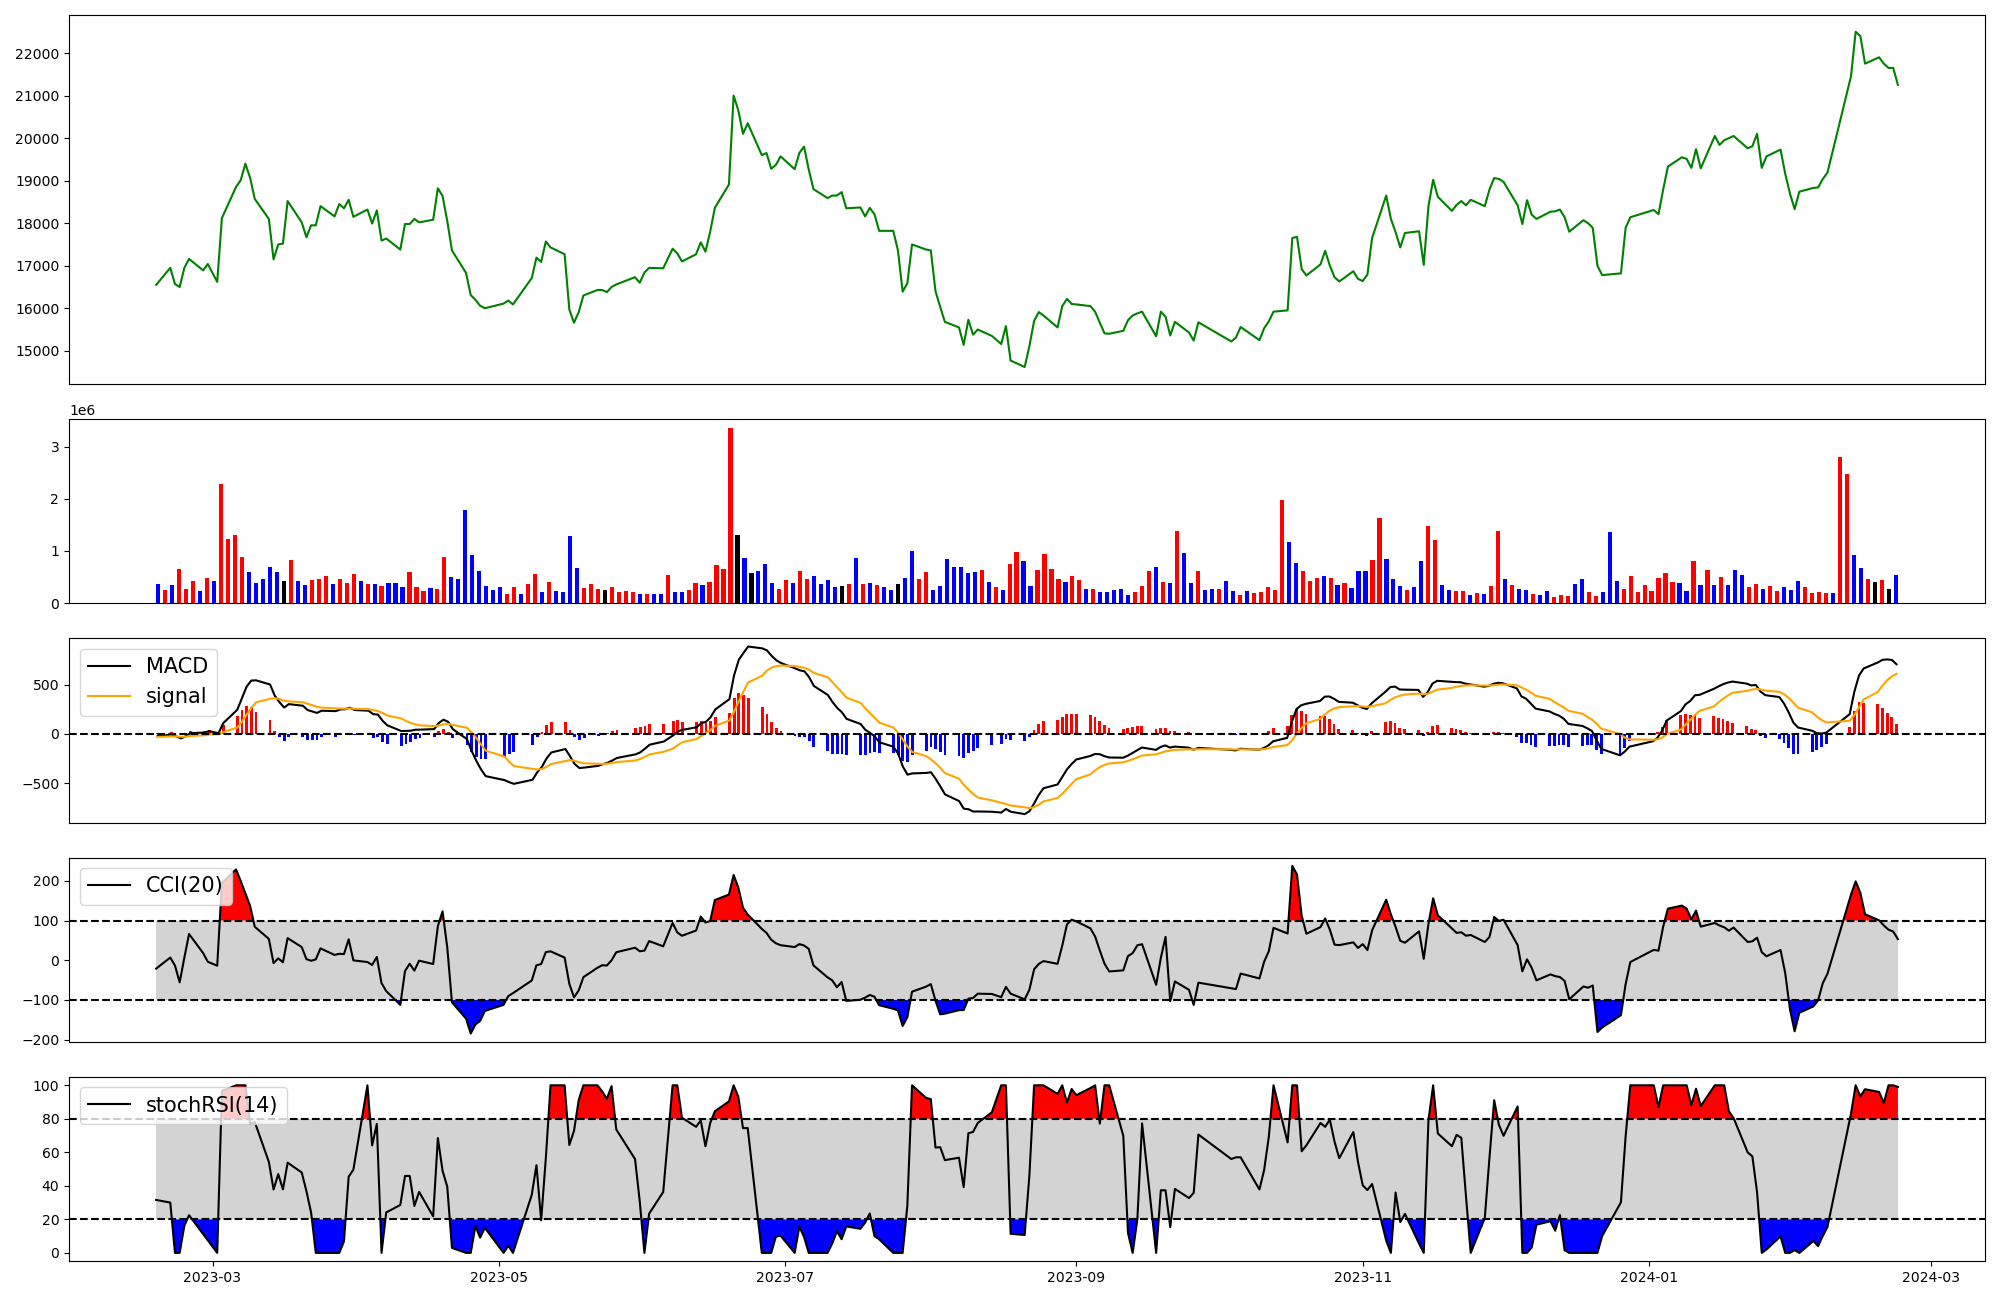
Task: Click the 2023-11 date tick label
Action: click(x=1363, y=1277)
